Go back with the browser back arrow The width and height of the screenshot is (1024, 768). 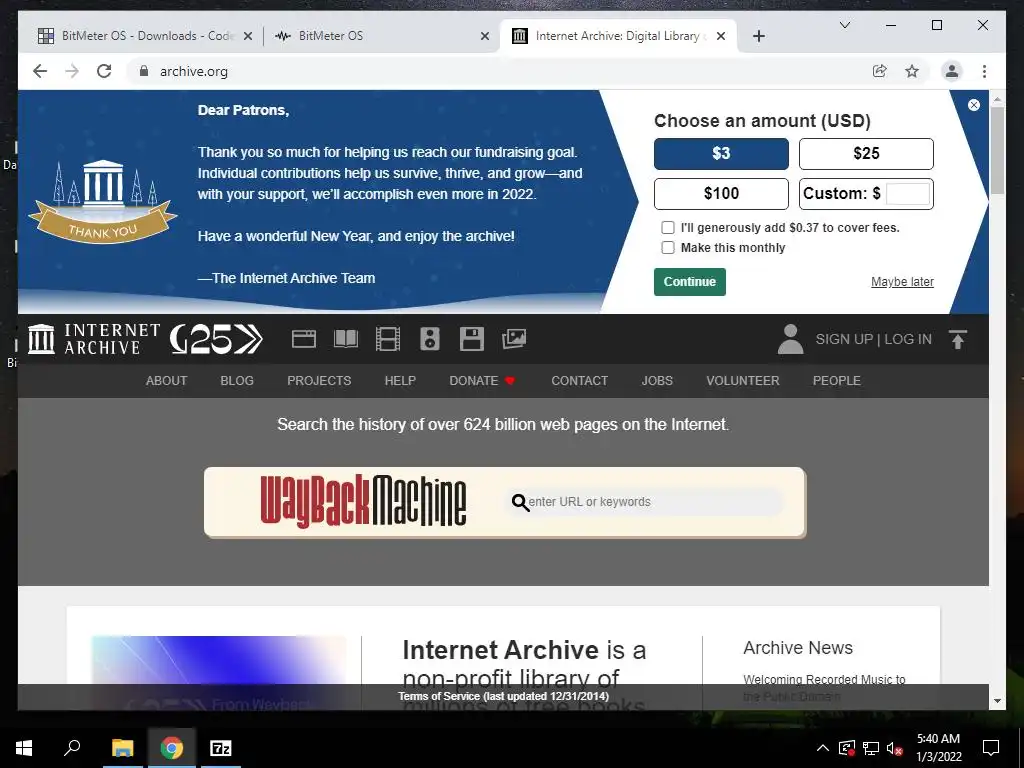[x=40, y=71]
